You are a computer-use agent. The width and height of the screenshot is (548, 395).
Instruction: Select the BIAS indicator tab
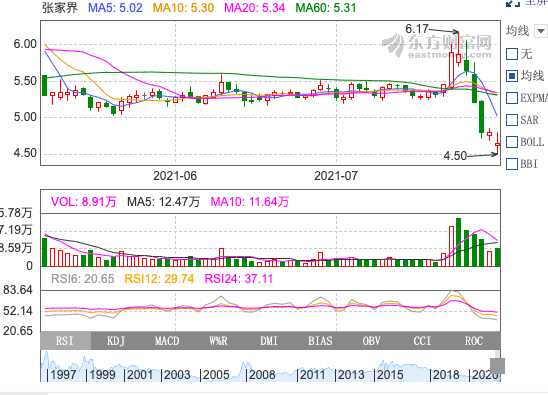[x=320, y=341]
